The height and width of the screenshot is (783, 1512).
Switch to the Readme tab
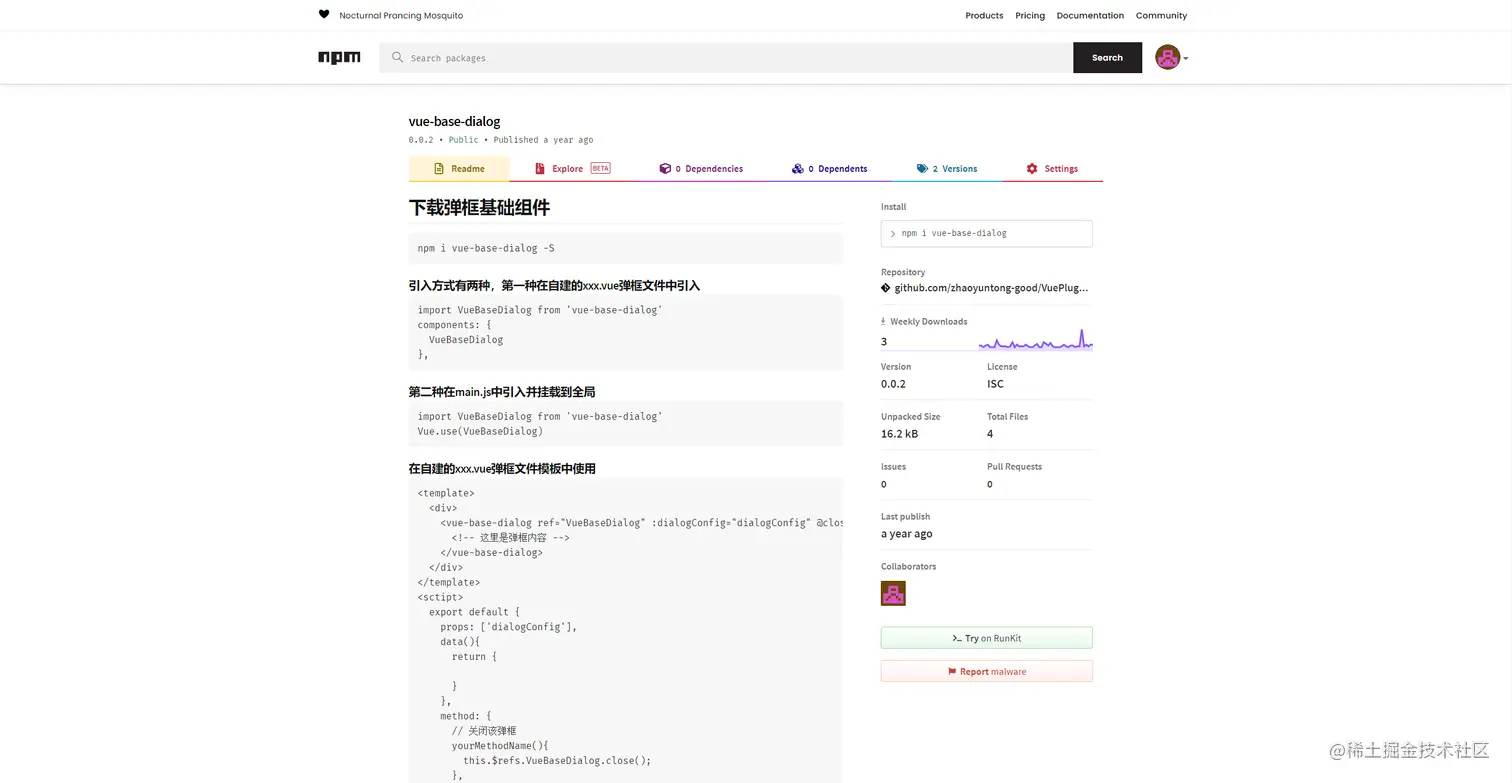click(x=459, y=169)
